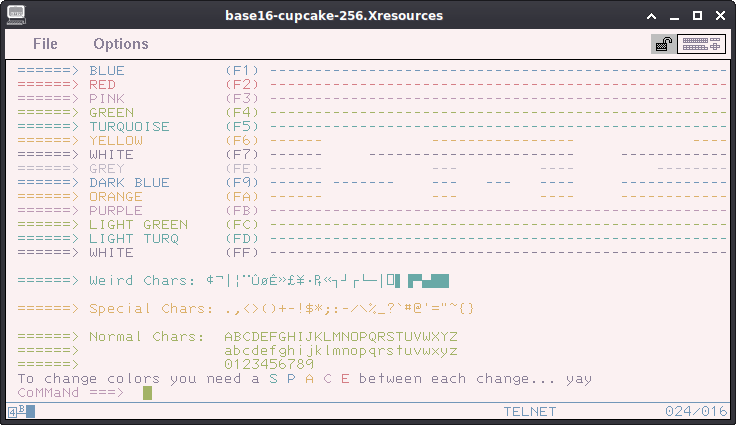
Task: Open the Options menu
Action: pyautogui.click(x=121, y=44)
